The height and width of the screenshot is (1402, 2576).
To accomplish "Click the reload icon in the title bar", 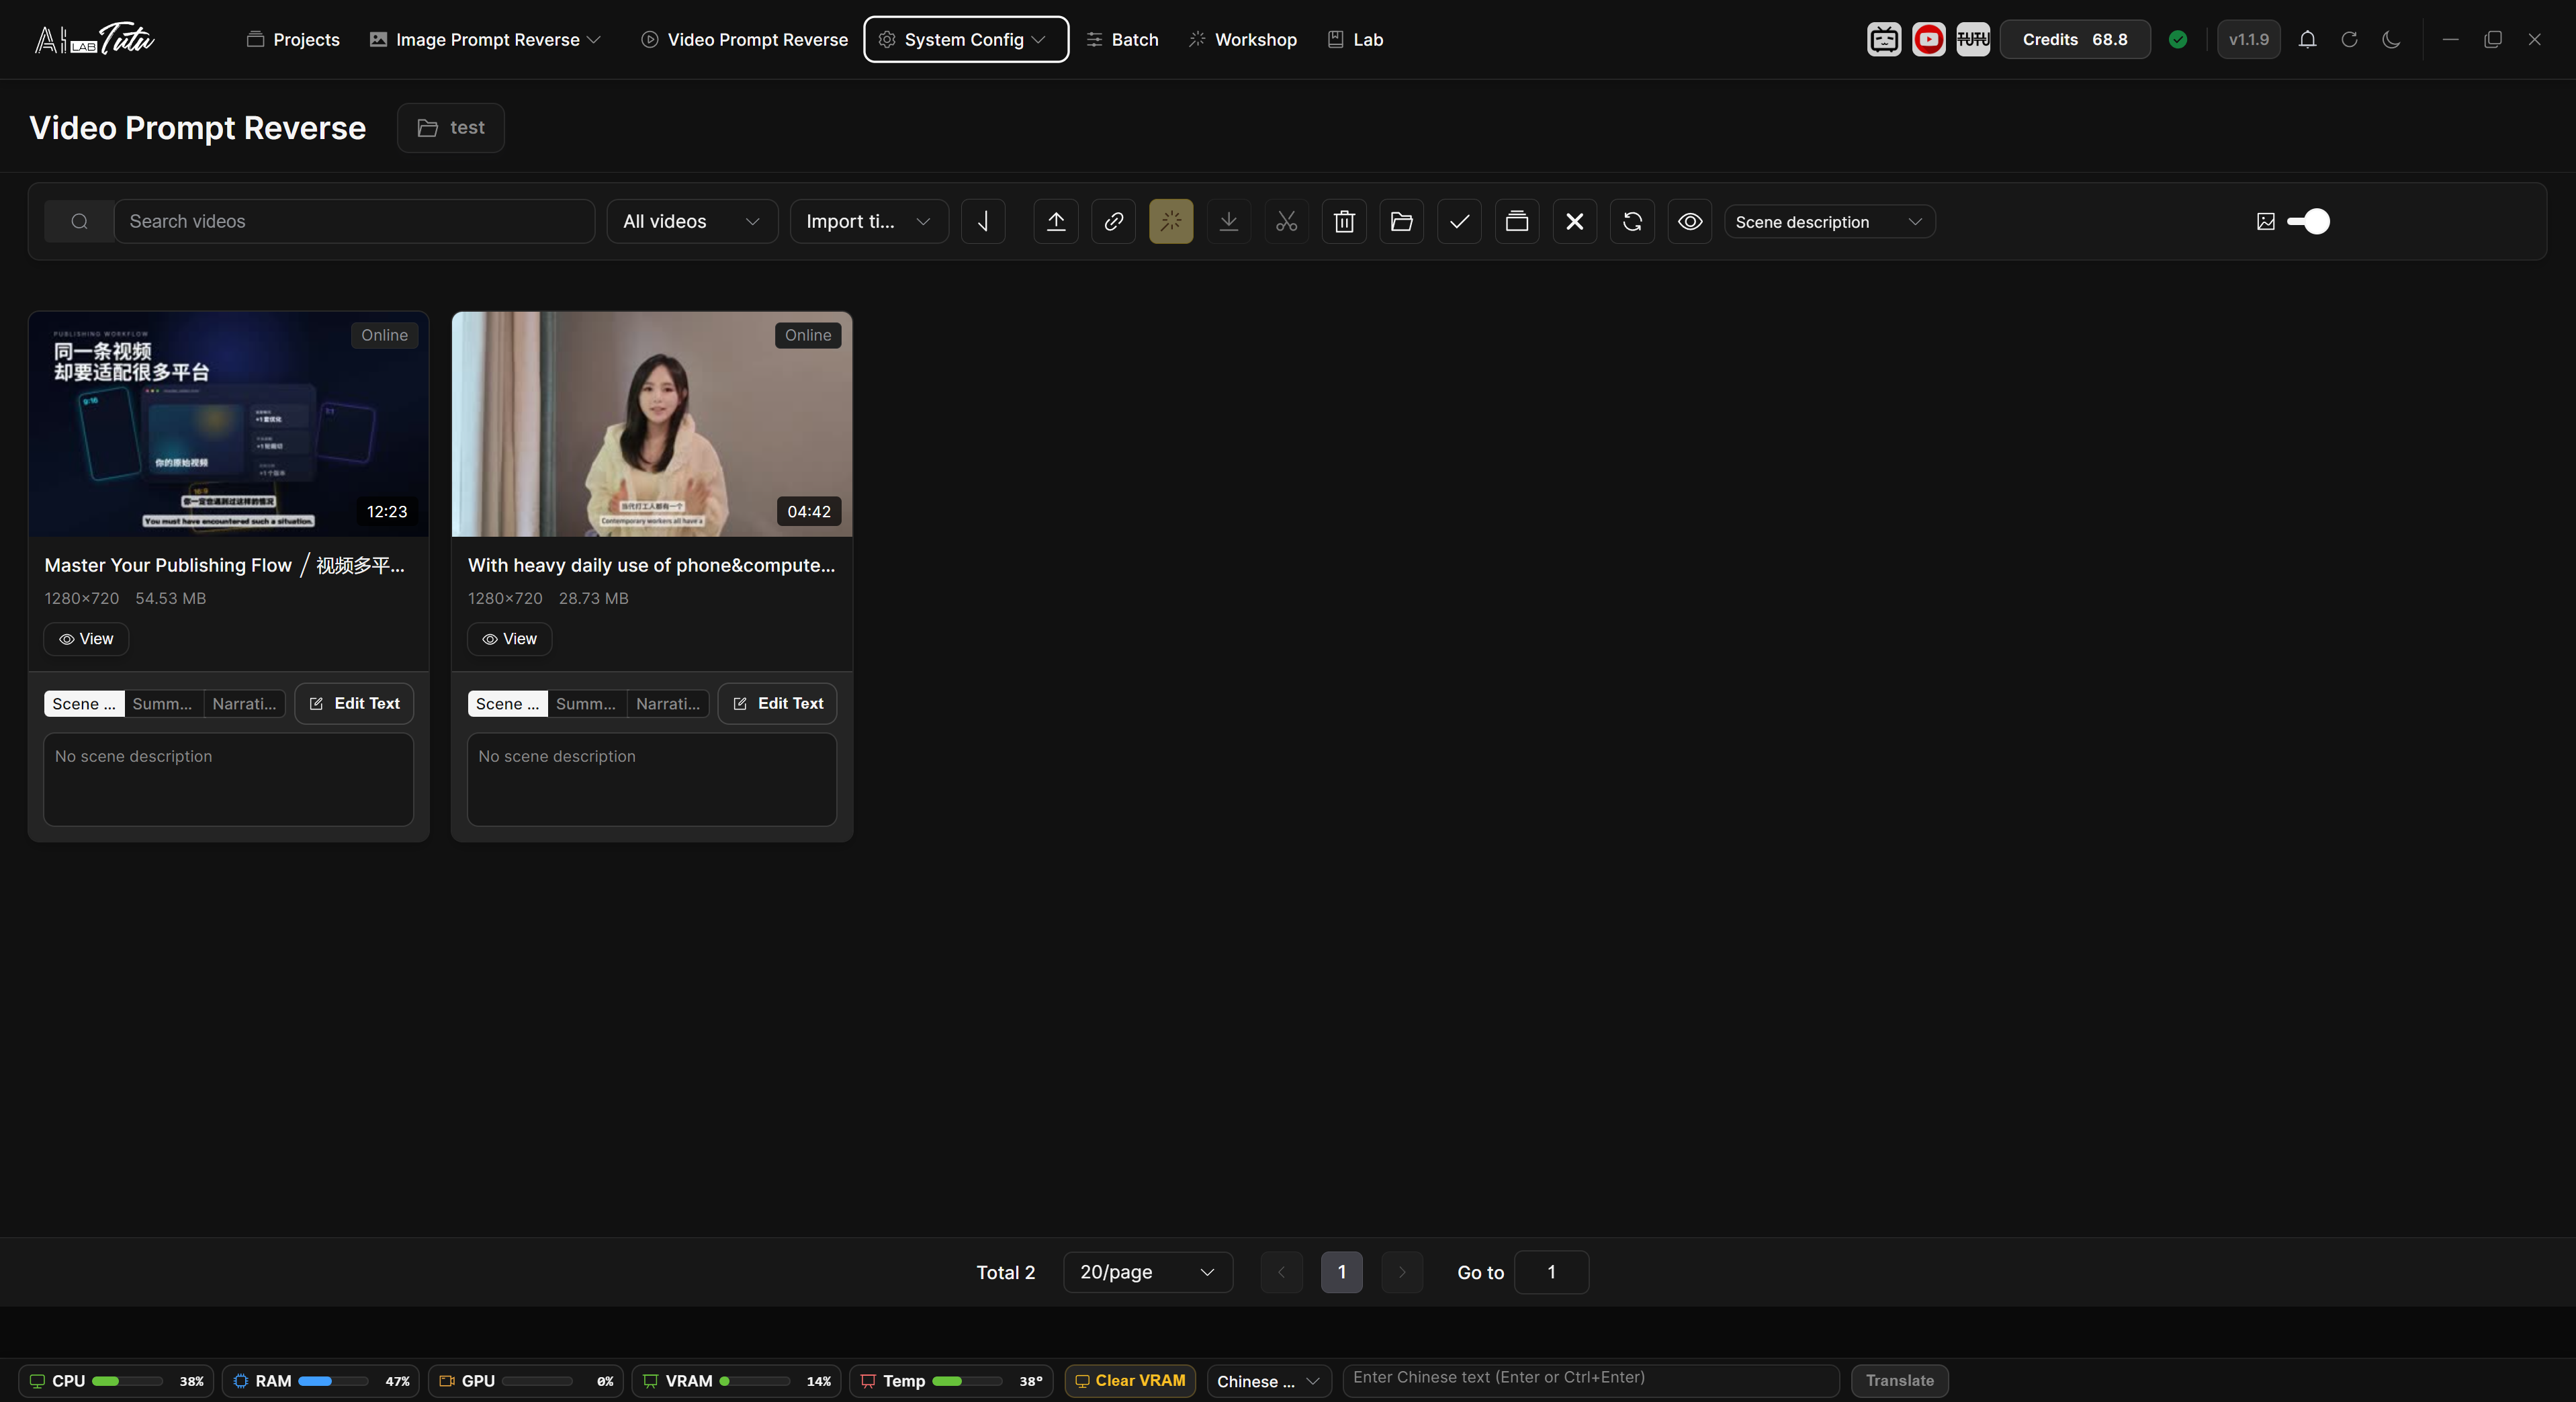I will [x=2349, y=39].
